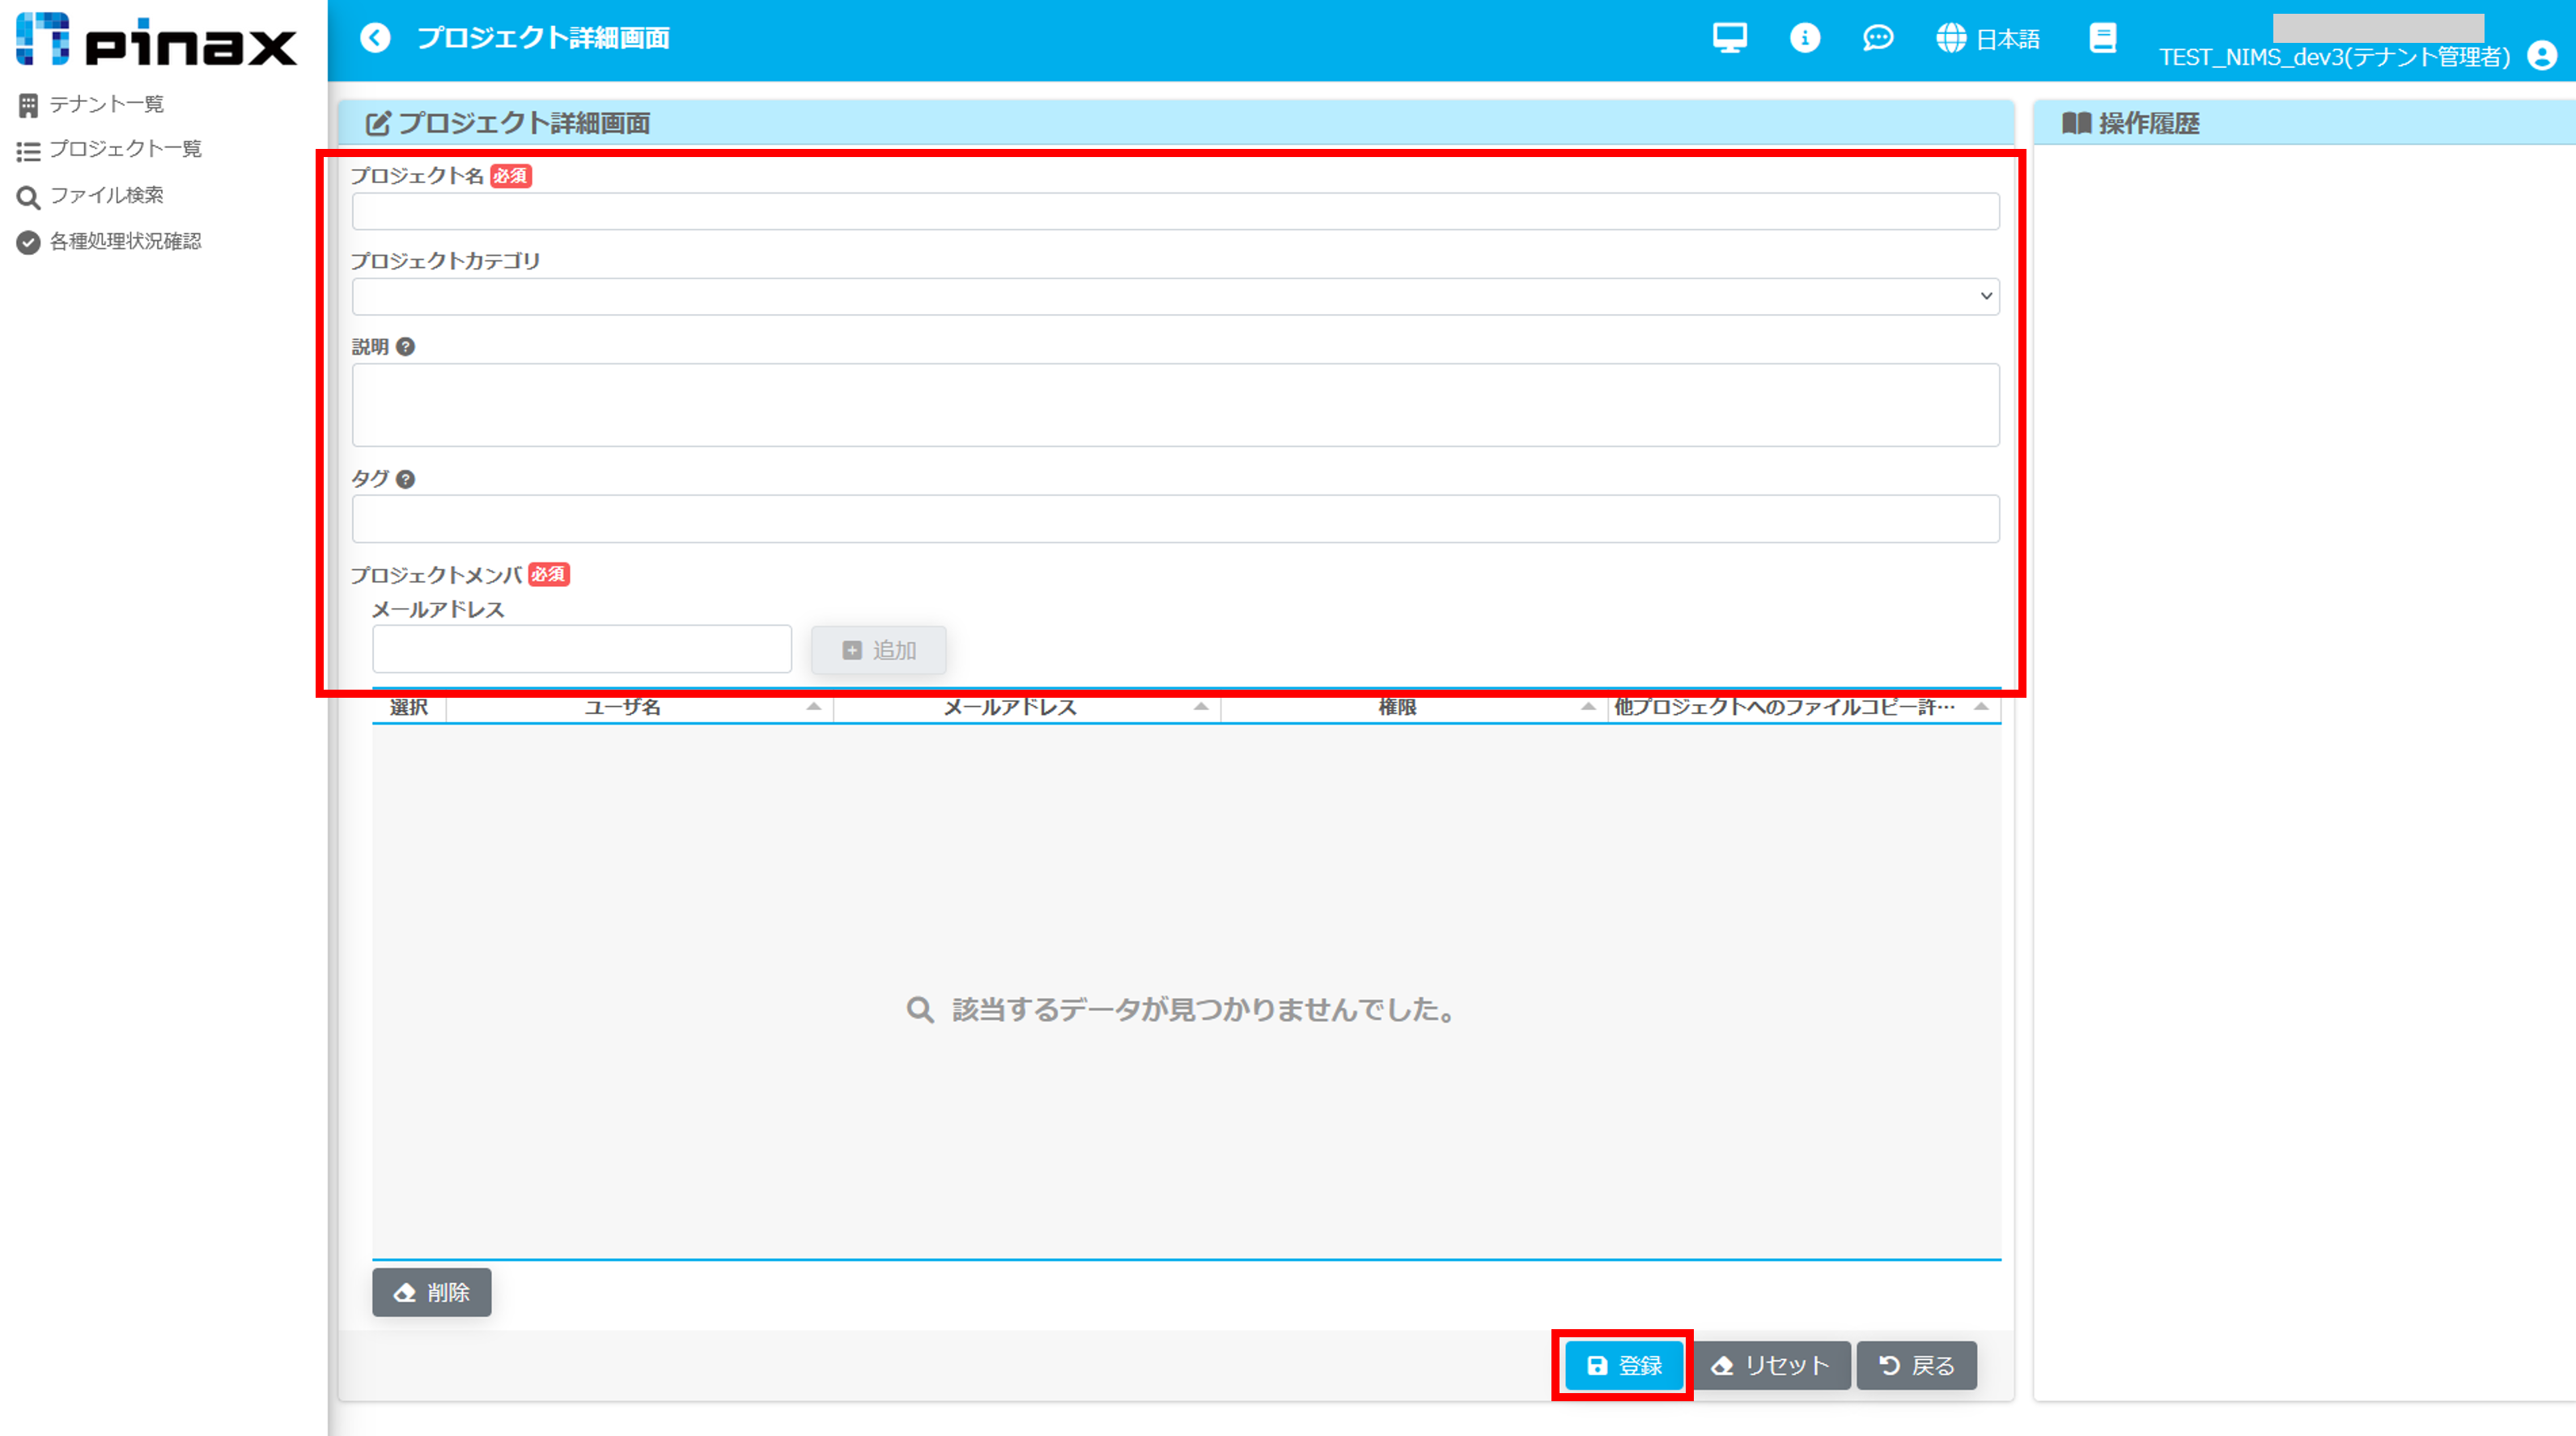Open the プロジェクトカテゴリ dropdown
Image resolution: width=2576 pixels, height=1436 pixels.
click(x=1175, y=297)
